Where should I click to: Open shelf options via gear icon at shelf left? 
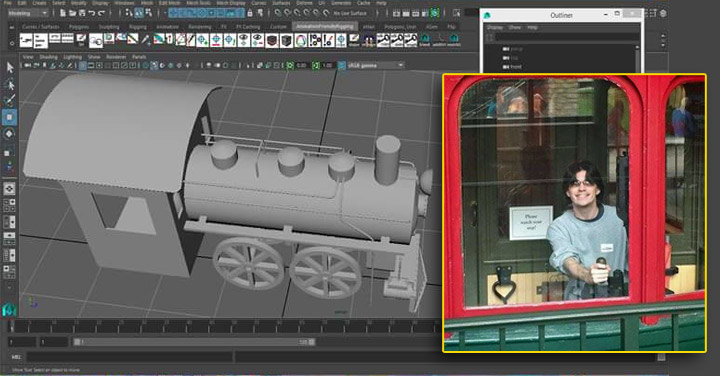[x=12, y=43]
